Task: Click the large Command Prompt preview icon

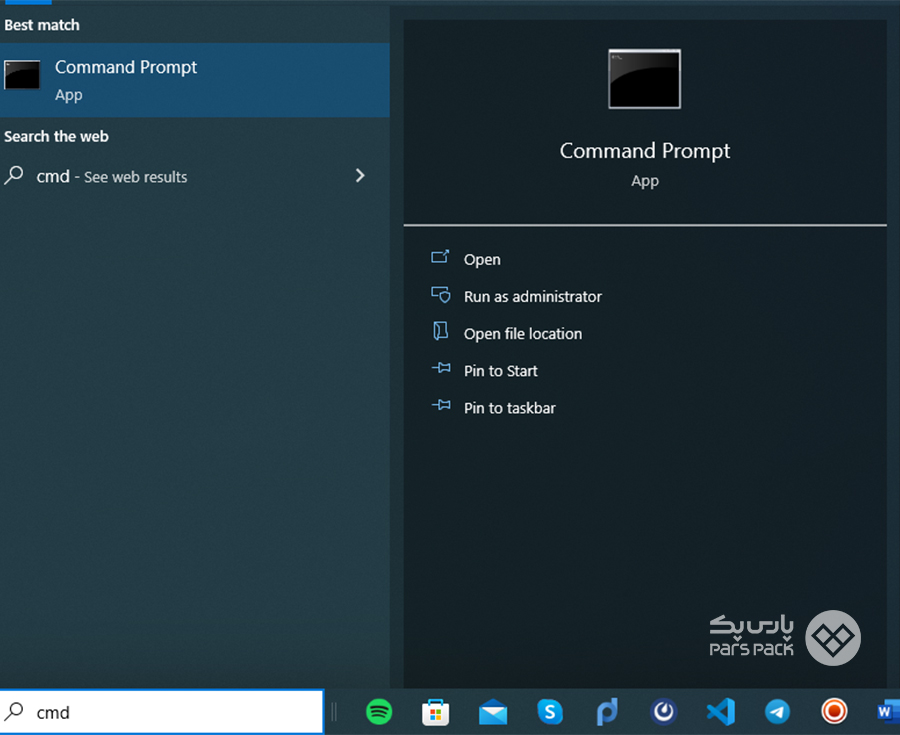Action: tap(645, 79)
